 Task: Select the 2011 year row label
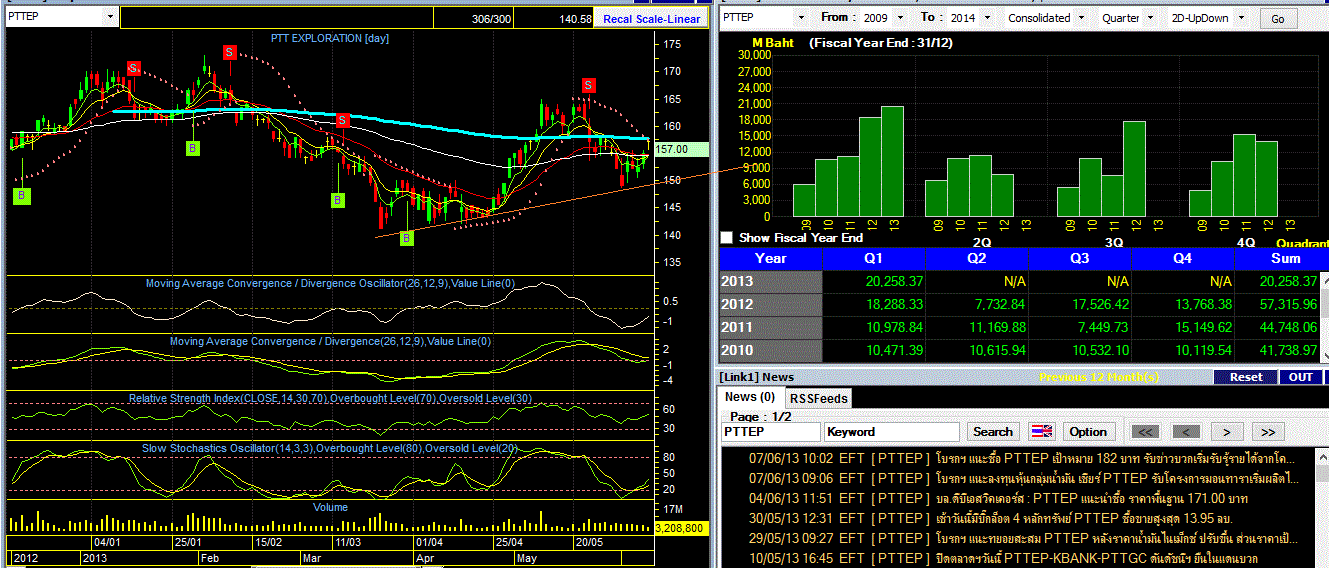point(770,327)
